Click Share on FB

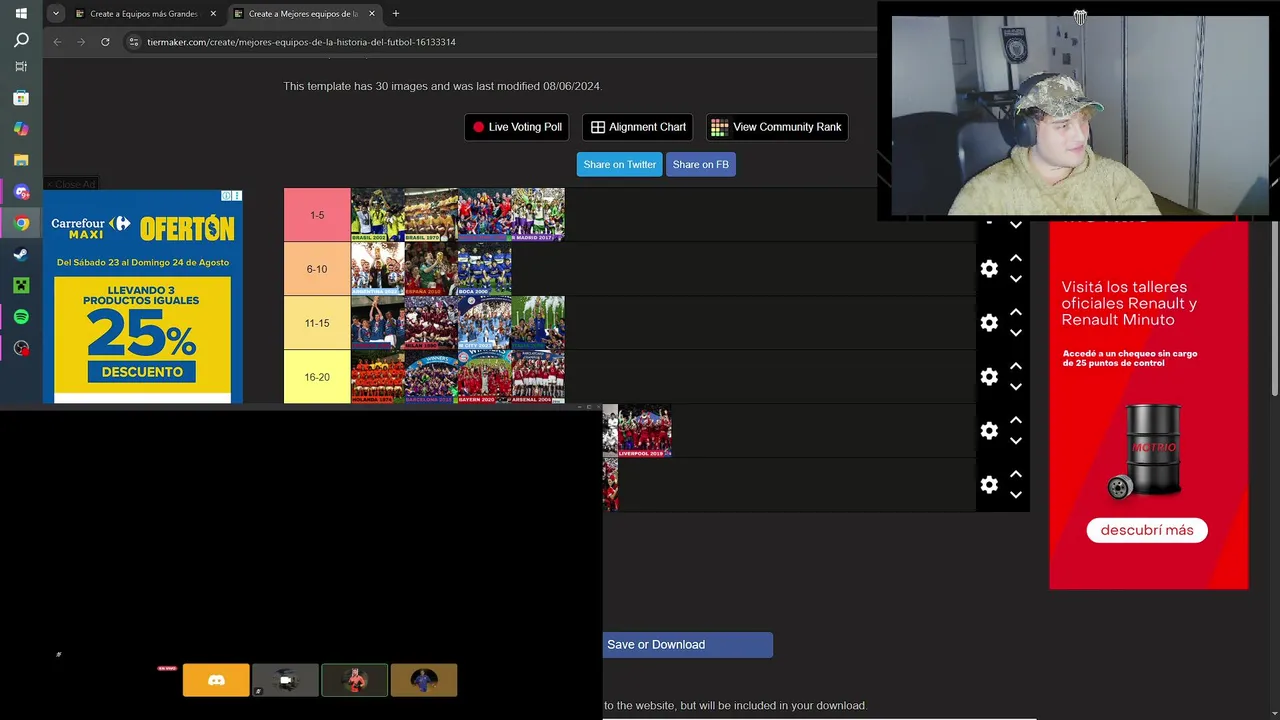pyautogui.click(x=701, y=164)
